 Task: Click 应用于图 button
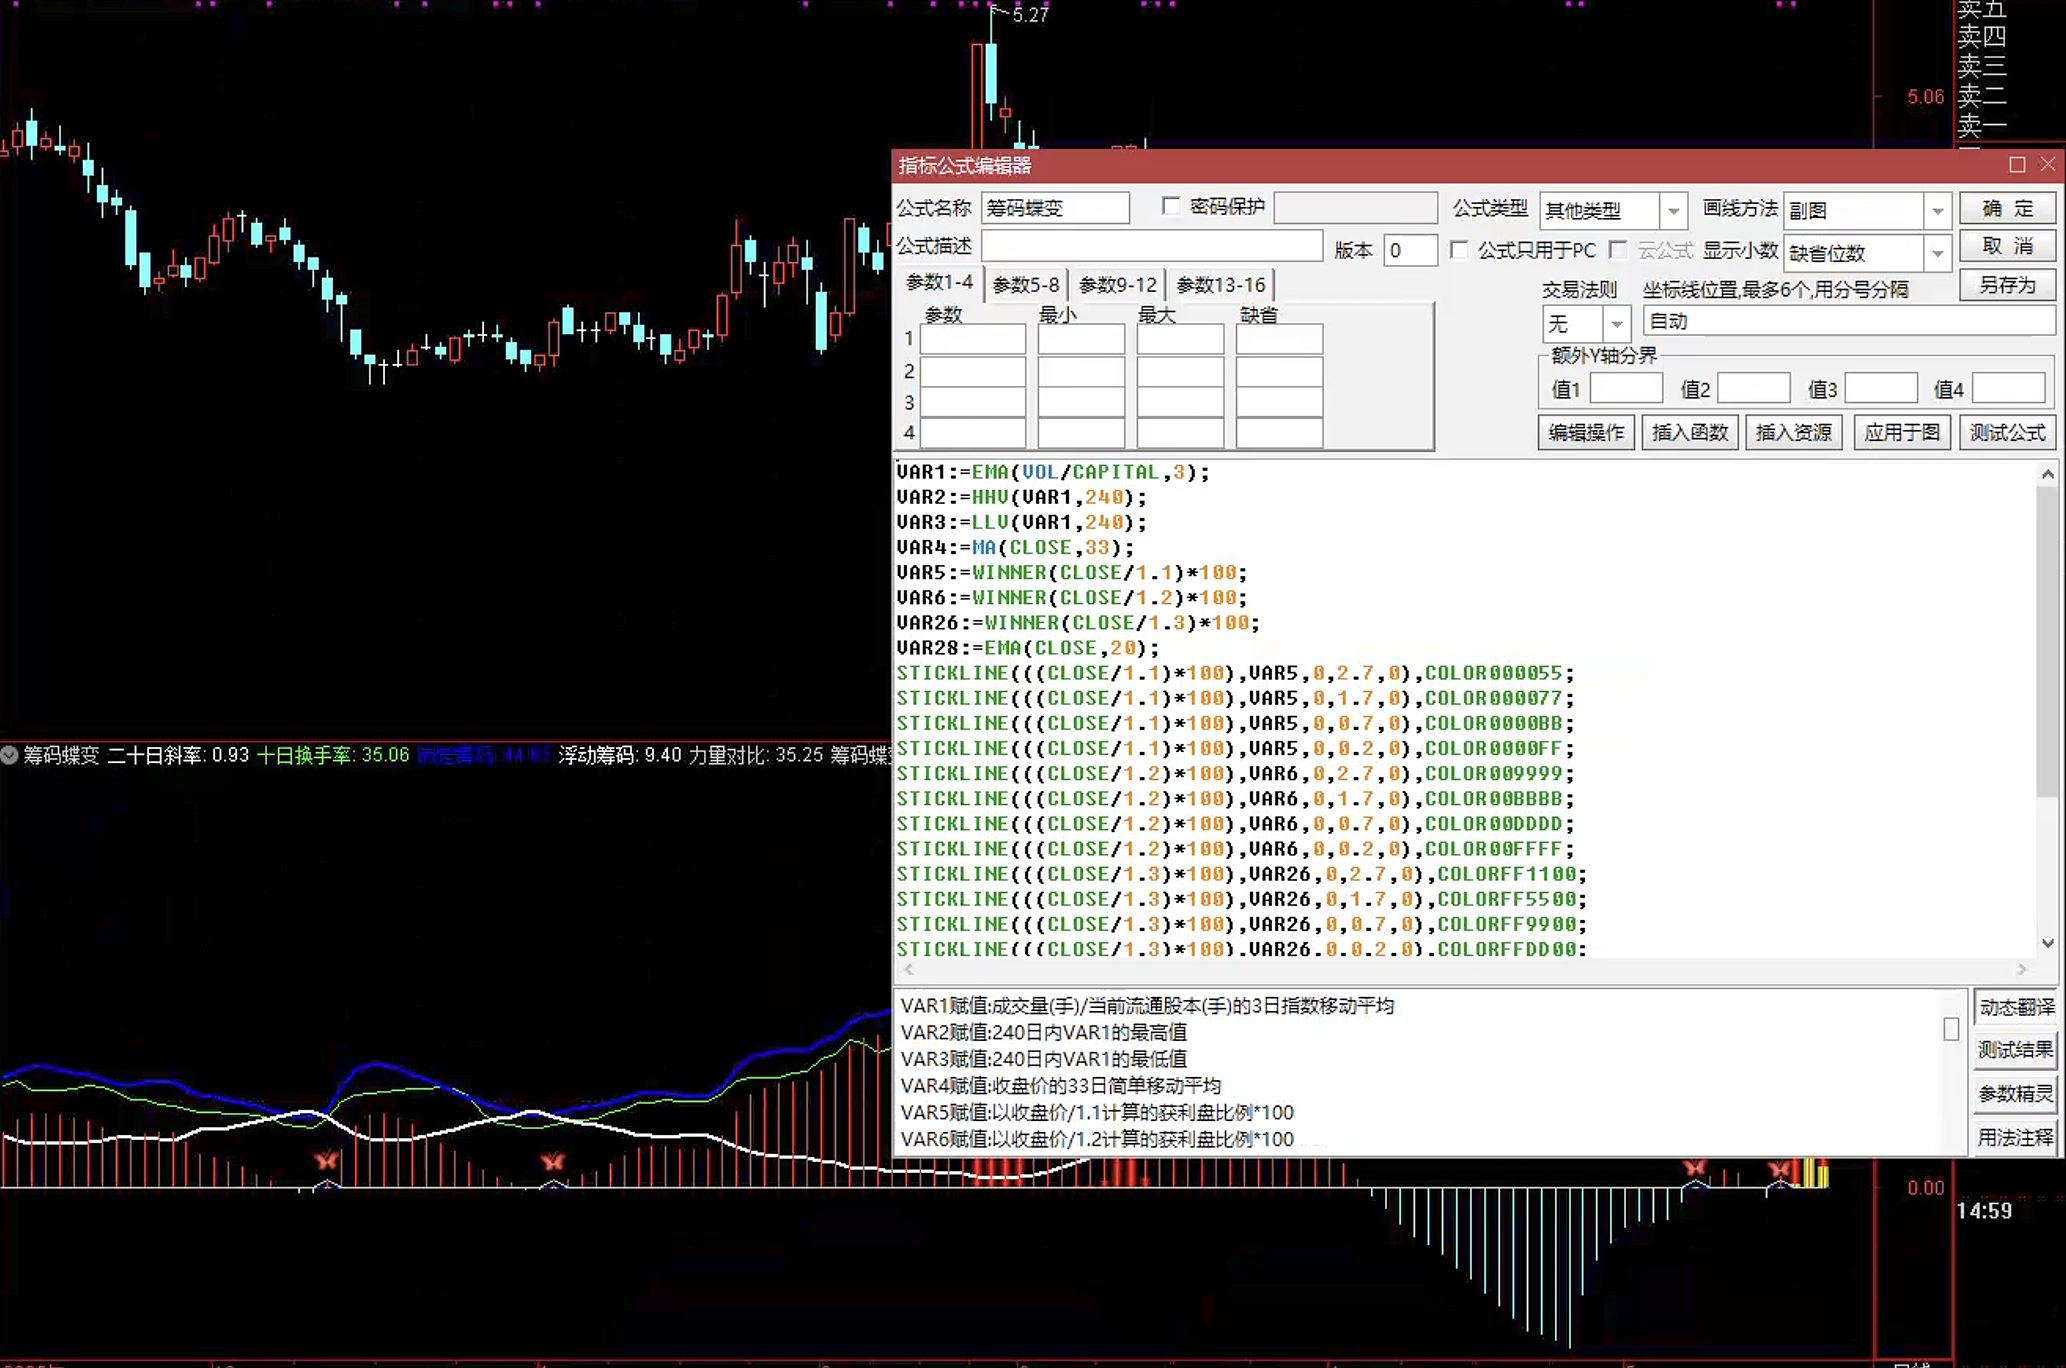(1902, 432)
